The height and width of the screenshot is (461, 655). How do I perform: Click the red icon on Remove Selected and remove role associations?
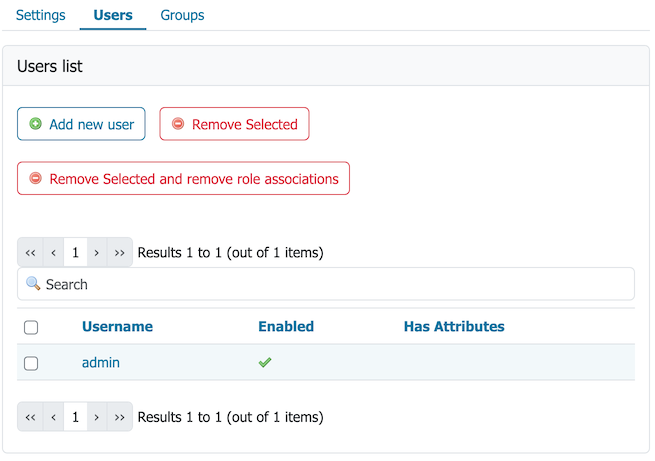coord(36,178)
